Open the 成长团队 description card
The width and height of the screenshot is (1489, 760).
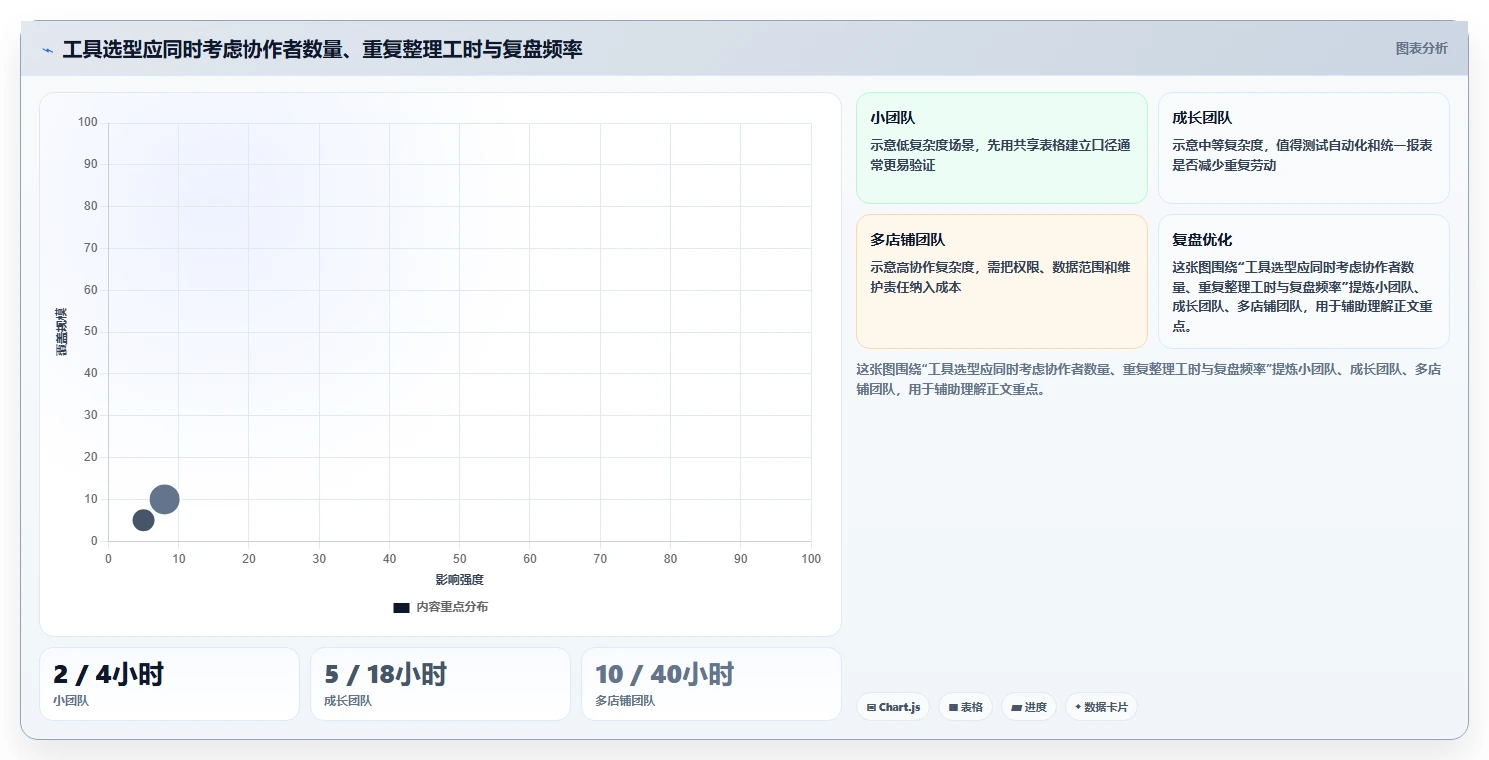[1304, 148]
